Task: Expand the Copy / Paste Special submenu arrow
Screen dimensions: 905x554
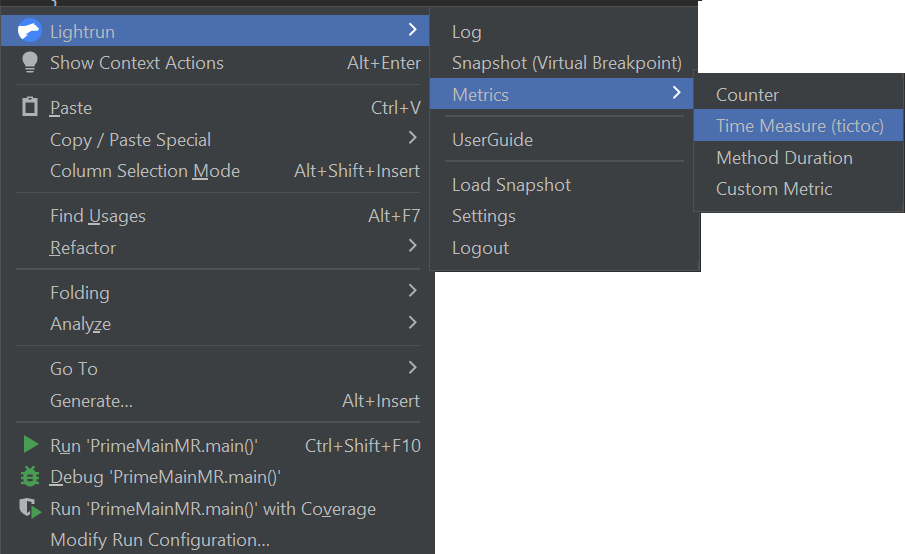Action: coord(413,138)
